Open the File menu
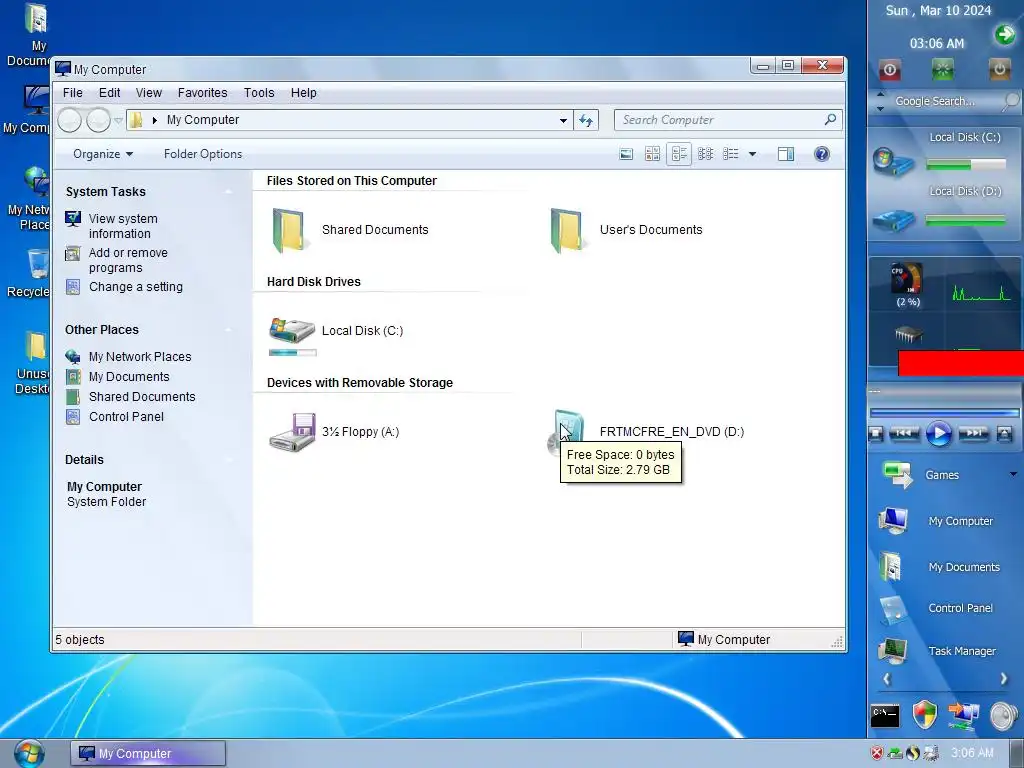The height and width of the screenshot is (768, 1024). click(72, 93)
